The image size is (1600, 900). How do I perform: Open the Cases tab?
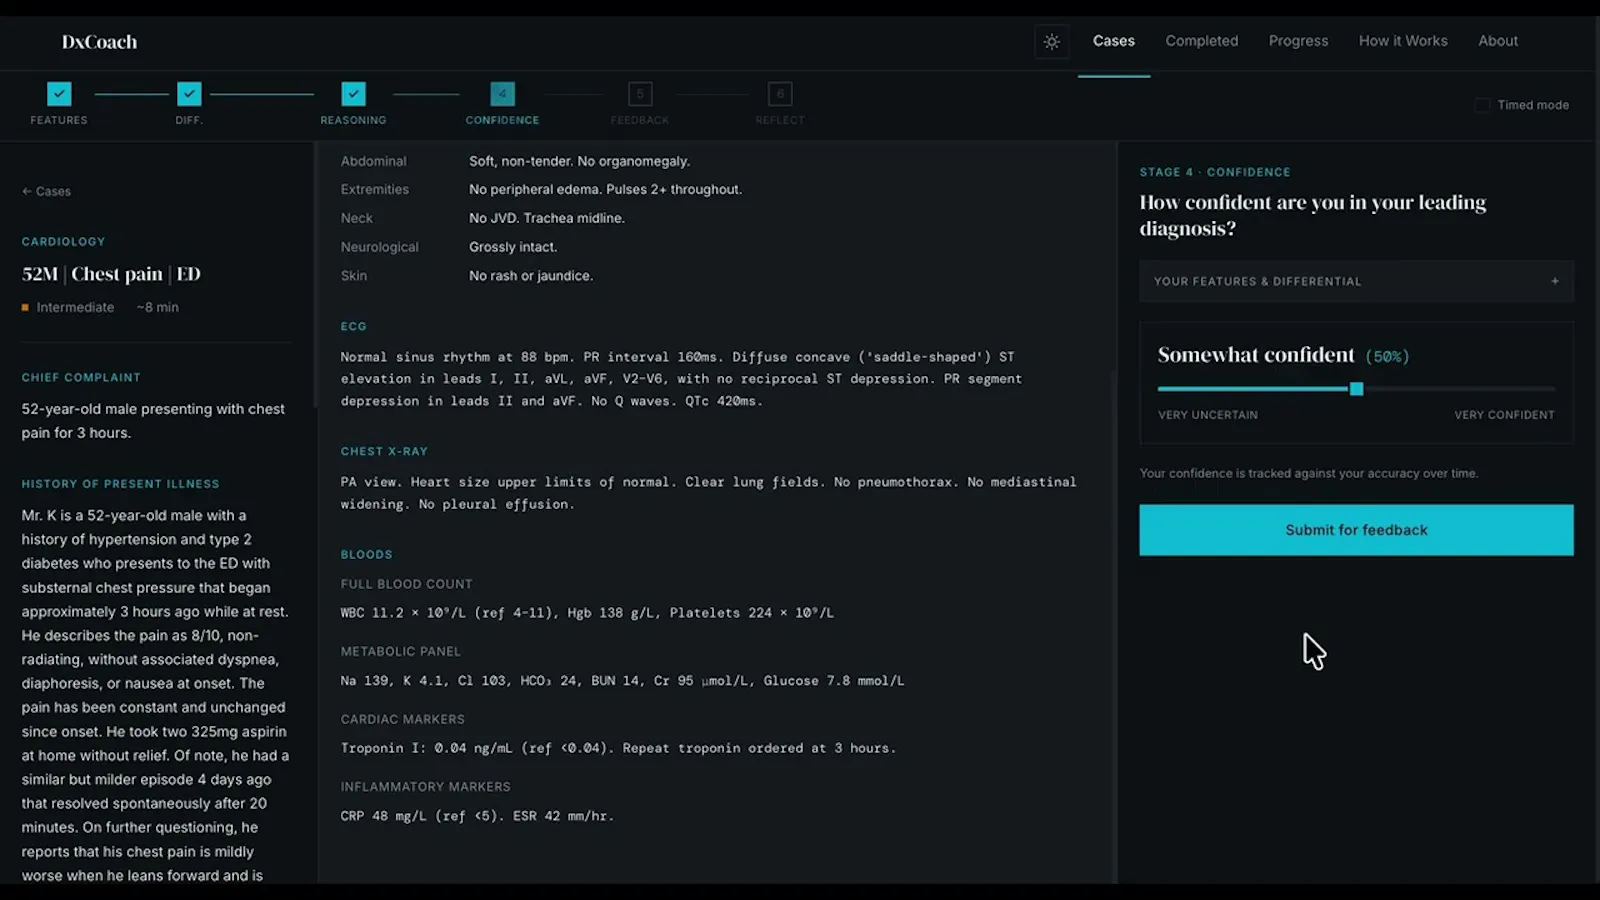coord(1113,41)
